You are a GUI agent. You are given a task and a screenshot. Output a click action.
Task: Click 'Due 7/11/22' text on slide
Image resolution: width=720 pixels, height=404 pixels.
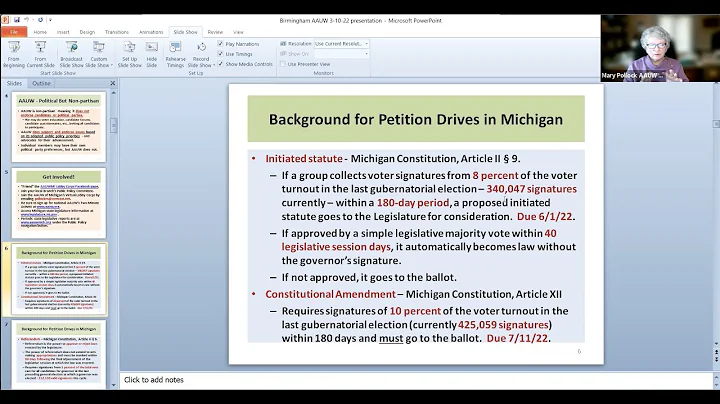pos(517,338)
